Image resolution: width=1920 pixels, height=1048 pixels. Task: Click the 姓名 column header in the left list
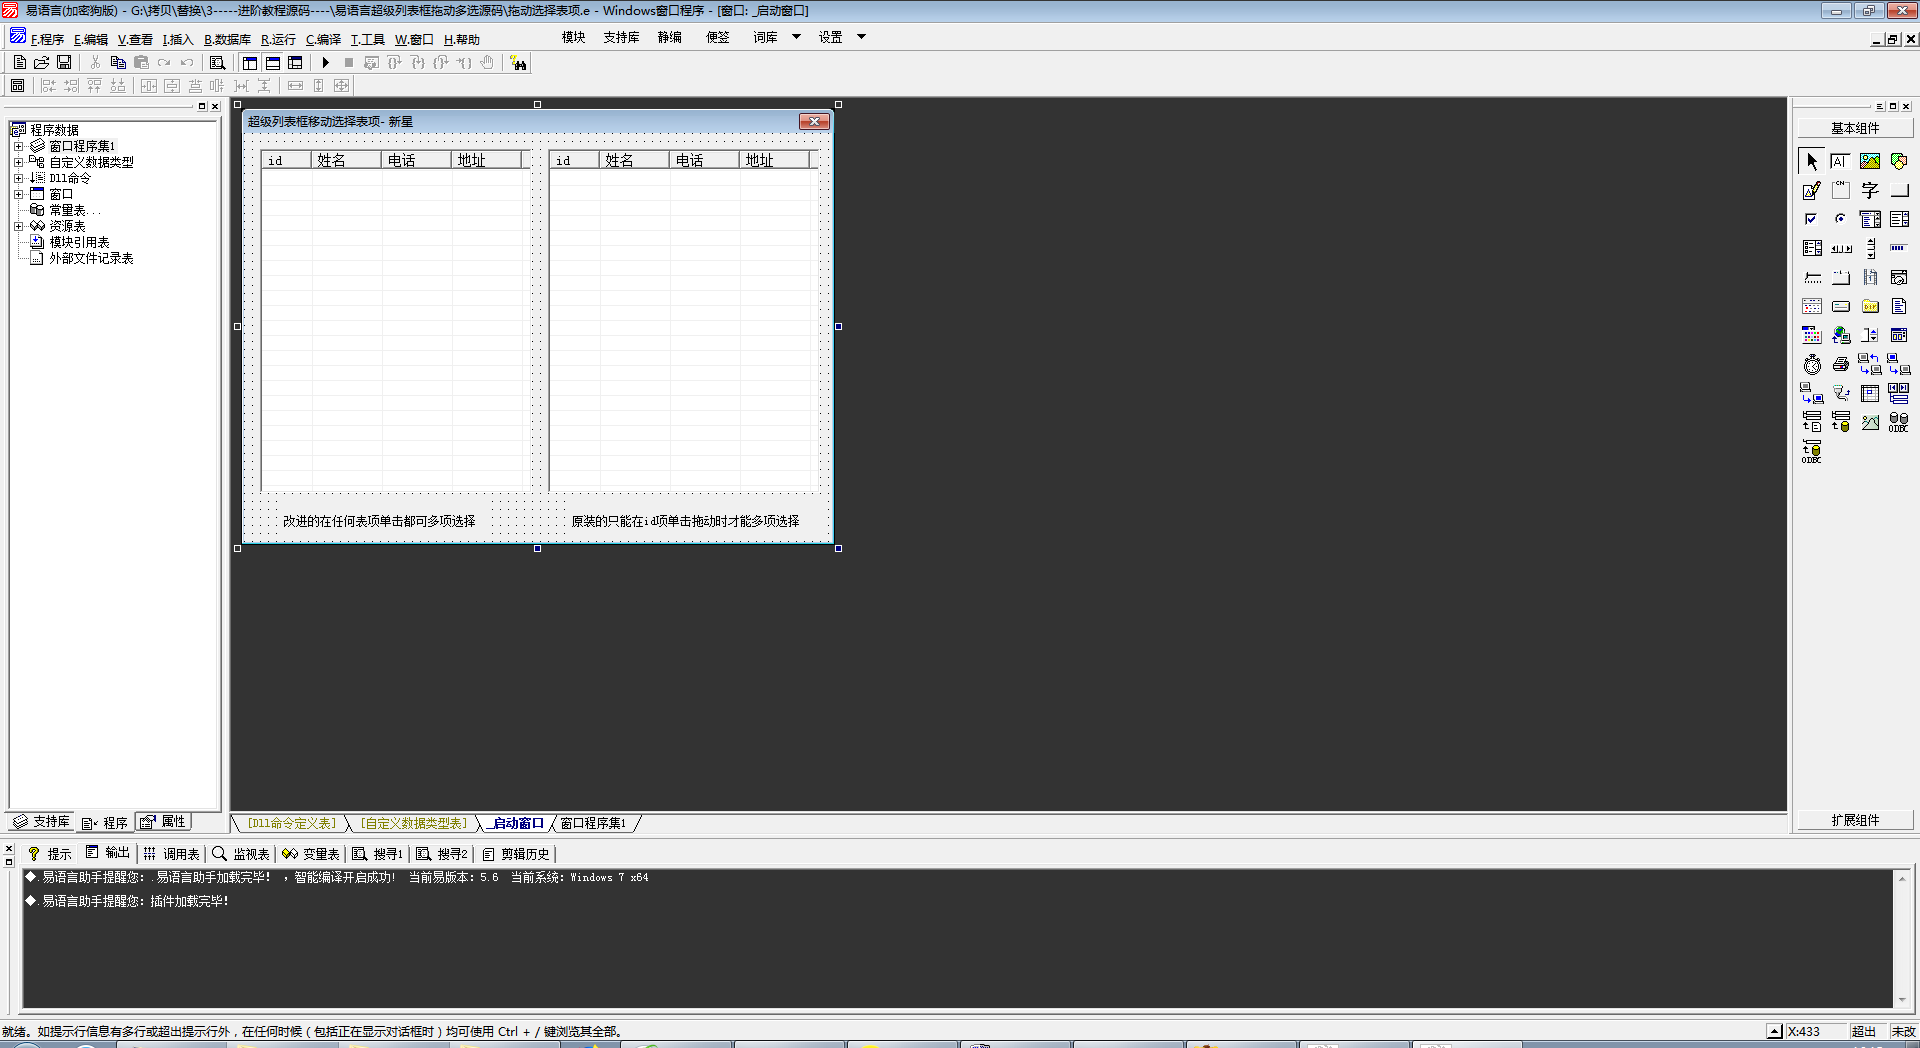[346, 160]
